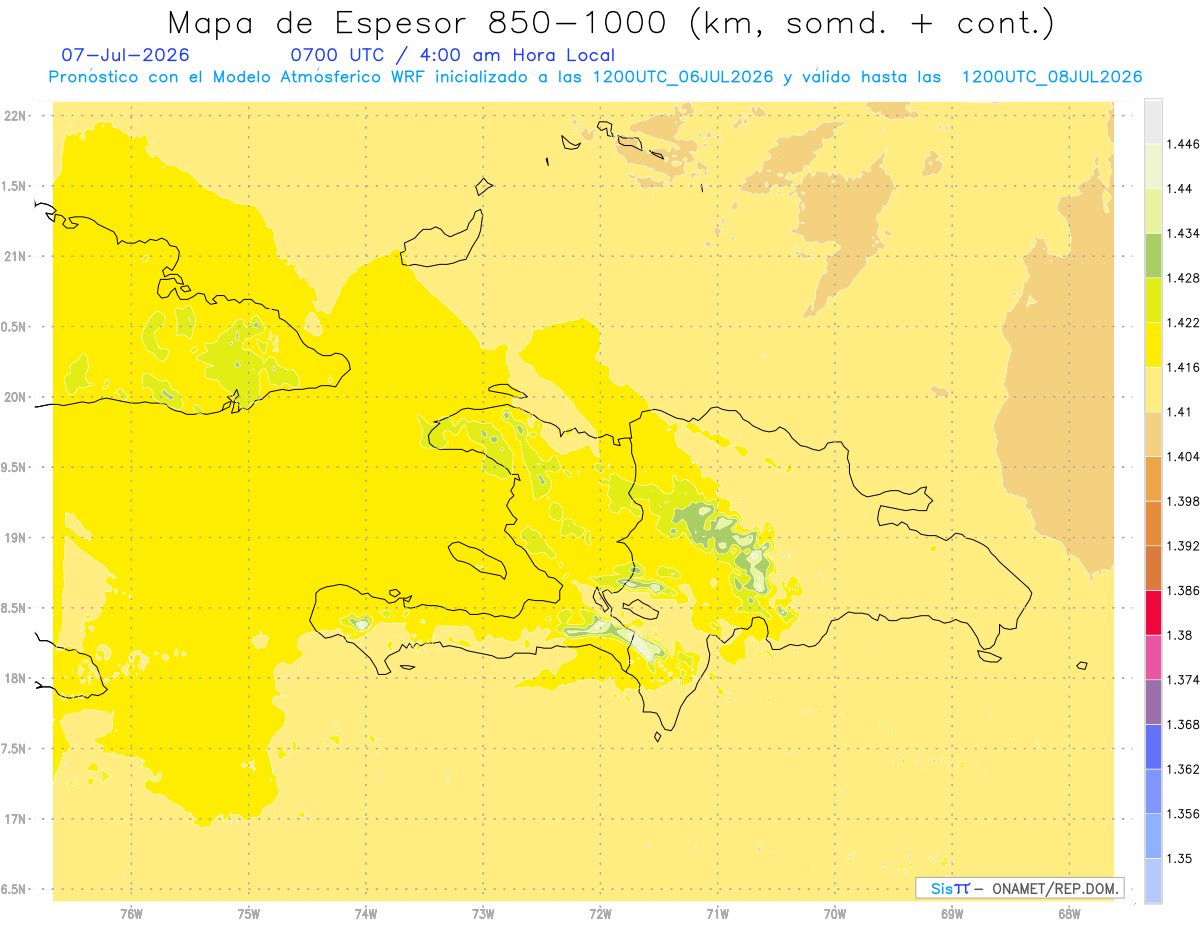Select the blue 1.362–1.368 legend swatch
The image size is (1200, 927).
pyautogui.click(x=1153, y=746)
